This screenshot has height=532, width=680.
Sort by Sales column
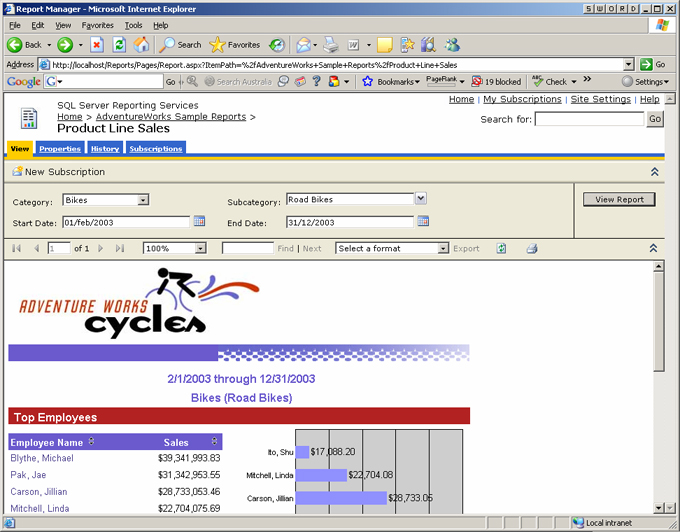pos(214,441)
